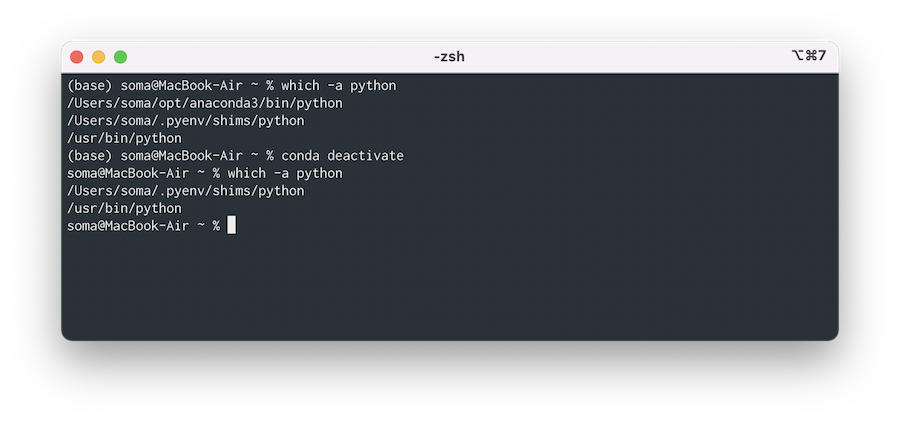Click the terminal cursor block

point(231,225)
